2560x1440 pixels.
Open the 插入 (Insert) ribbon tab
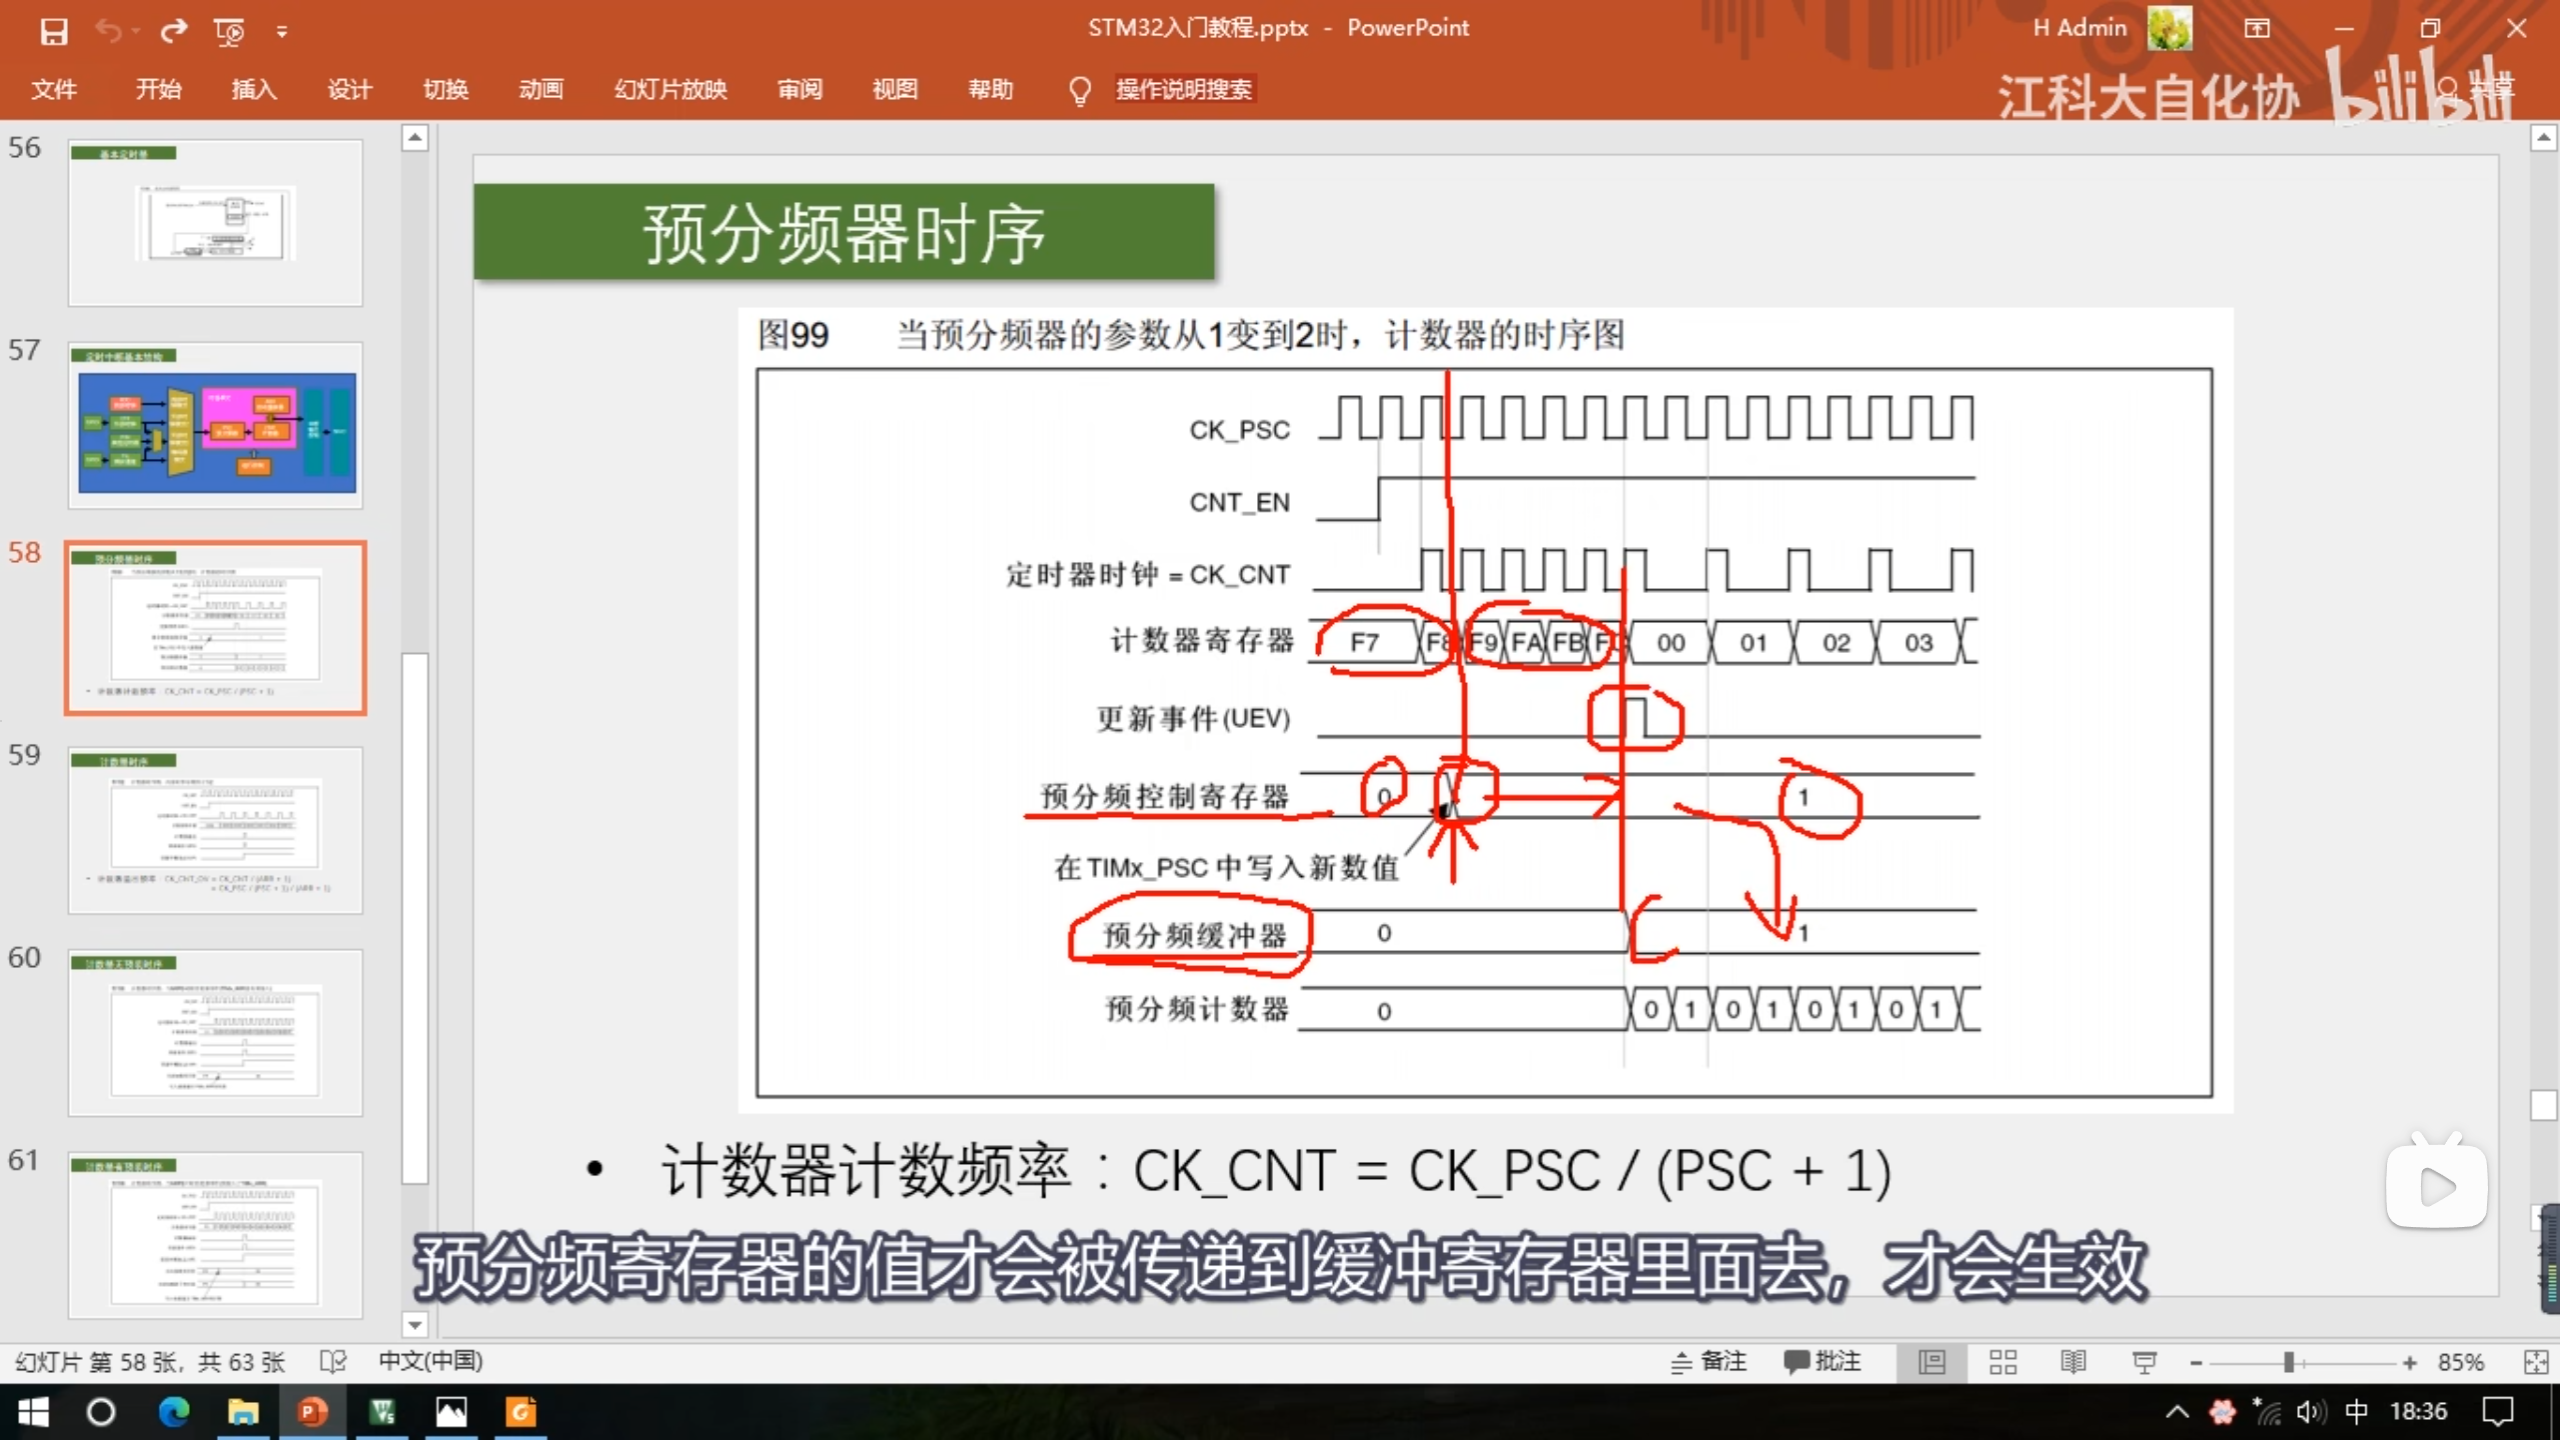(254, 90)
